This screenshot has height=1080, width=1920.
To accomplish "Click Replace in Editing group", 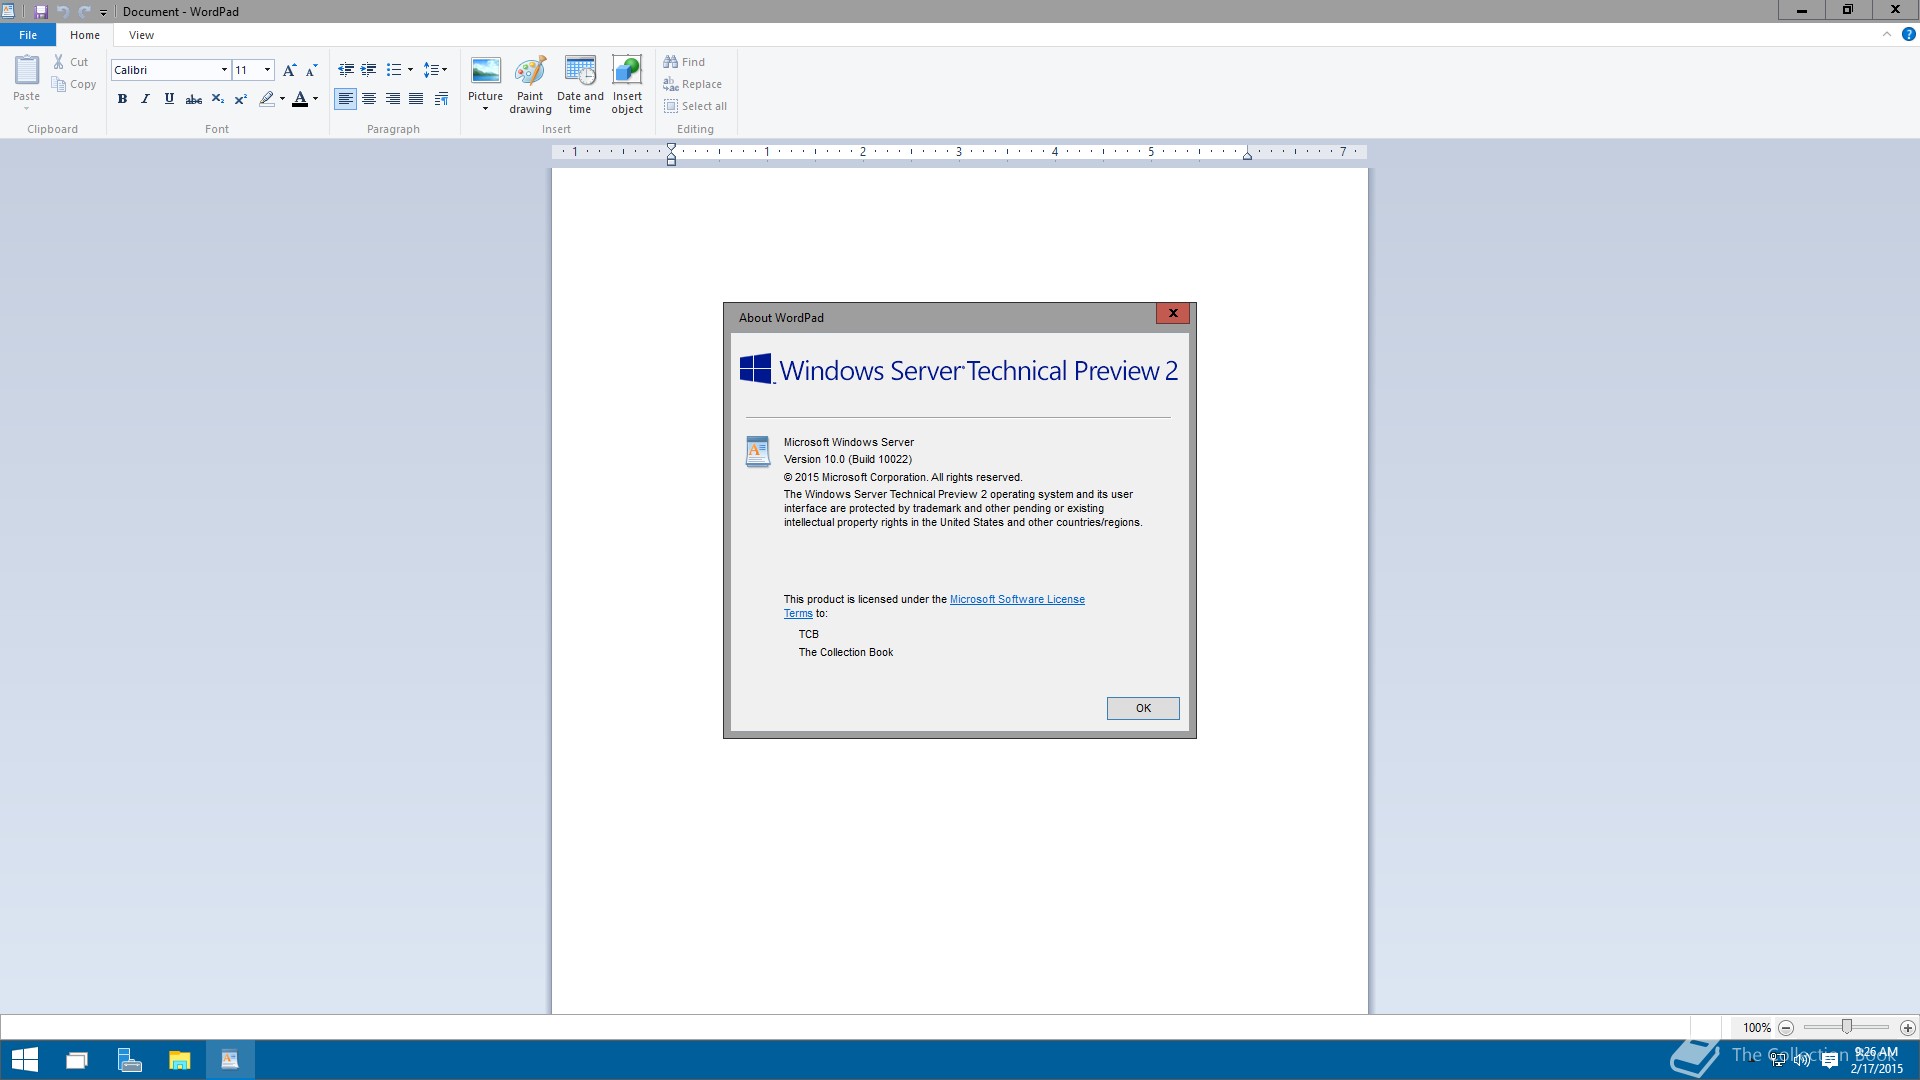I will (692, 84).
